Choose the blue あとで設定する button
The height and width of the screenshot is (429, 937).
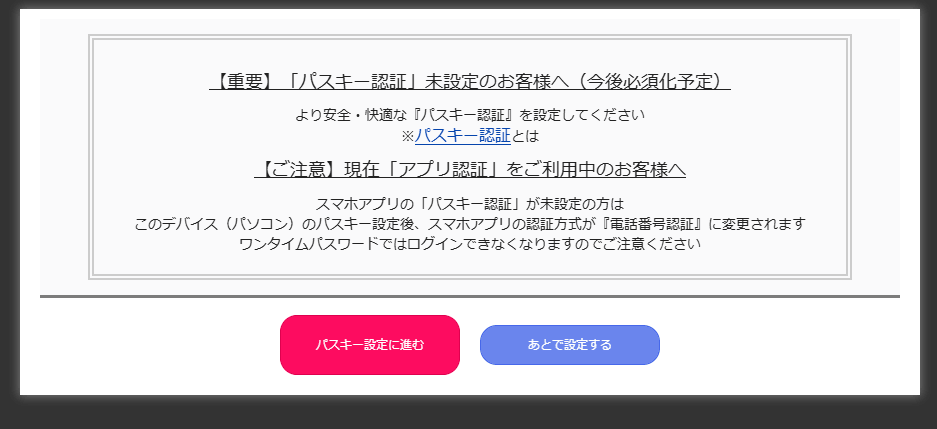coord(569,345)
